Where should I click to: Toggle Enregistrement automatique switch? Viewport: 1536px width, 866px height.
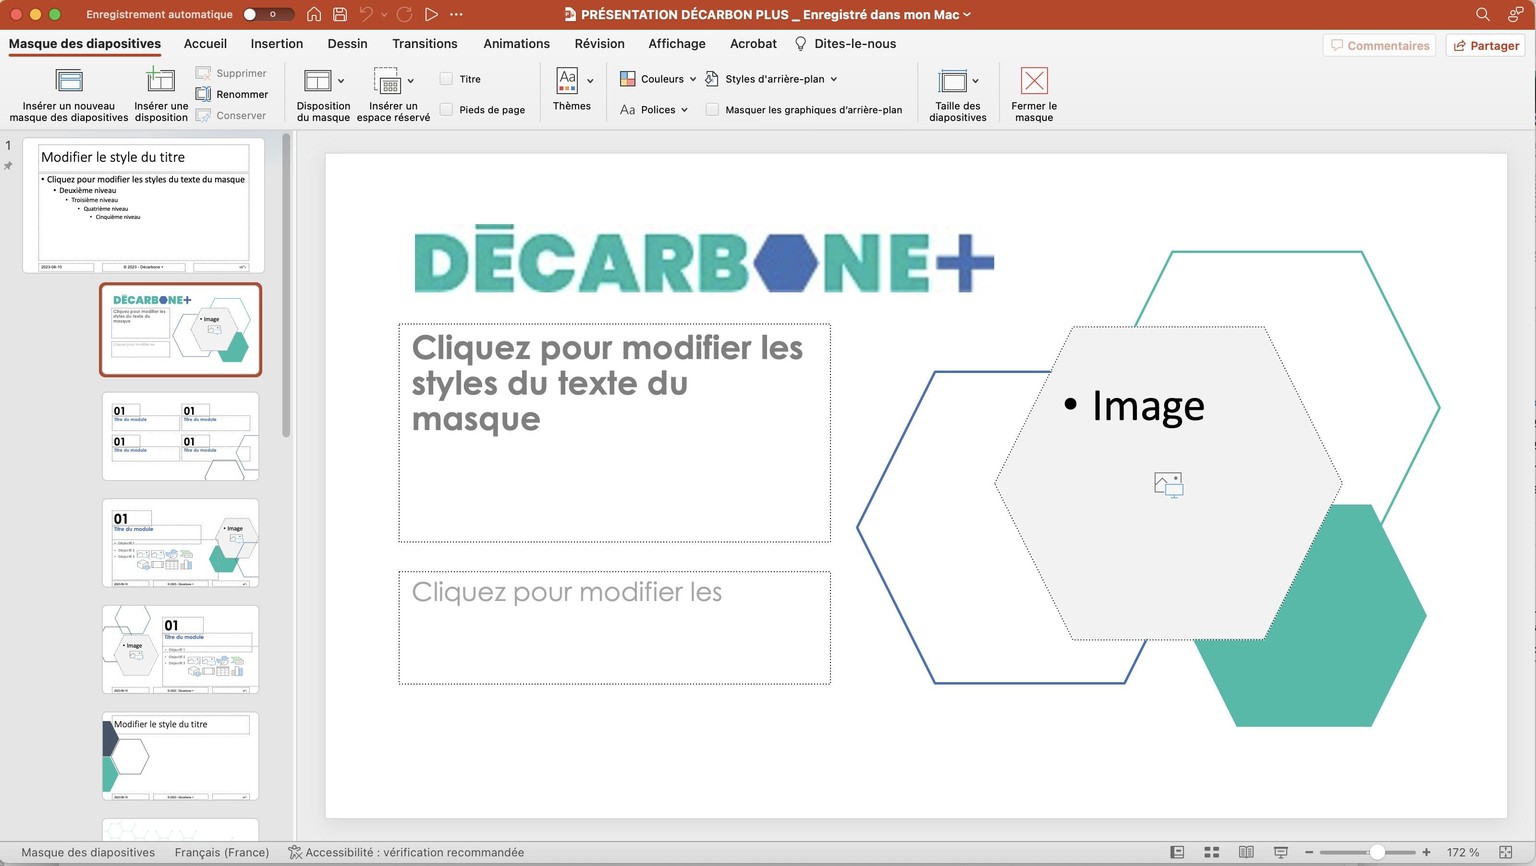[x=268, y=14]
